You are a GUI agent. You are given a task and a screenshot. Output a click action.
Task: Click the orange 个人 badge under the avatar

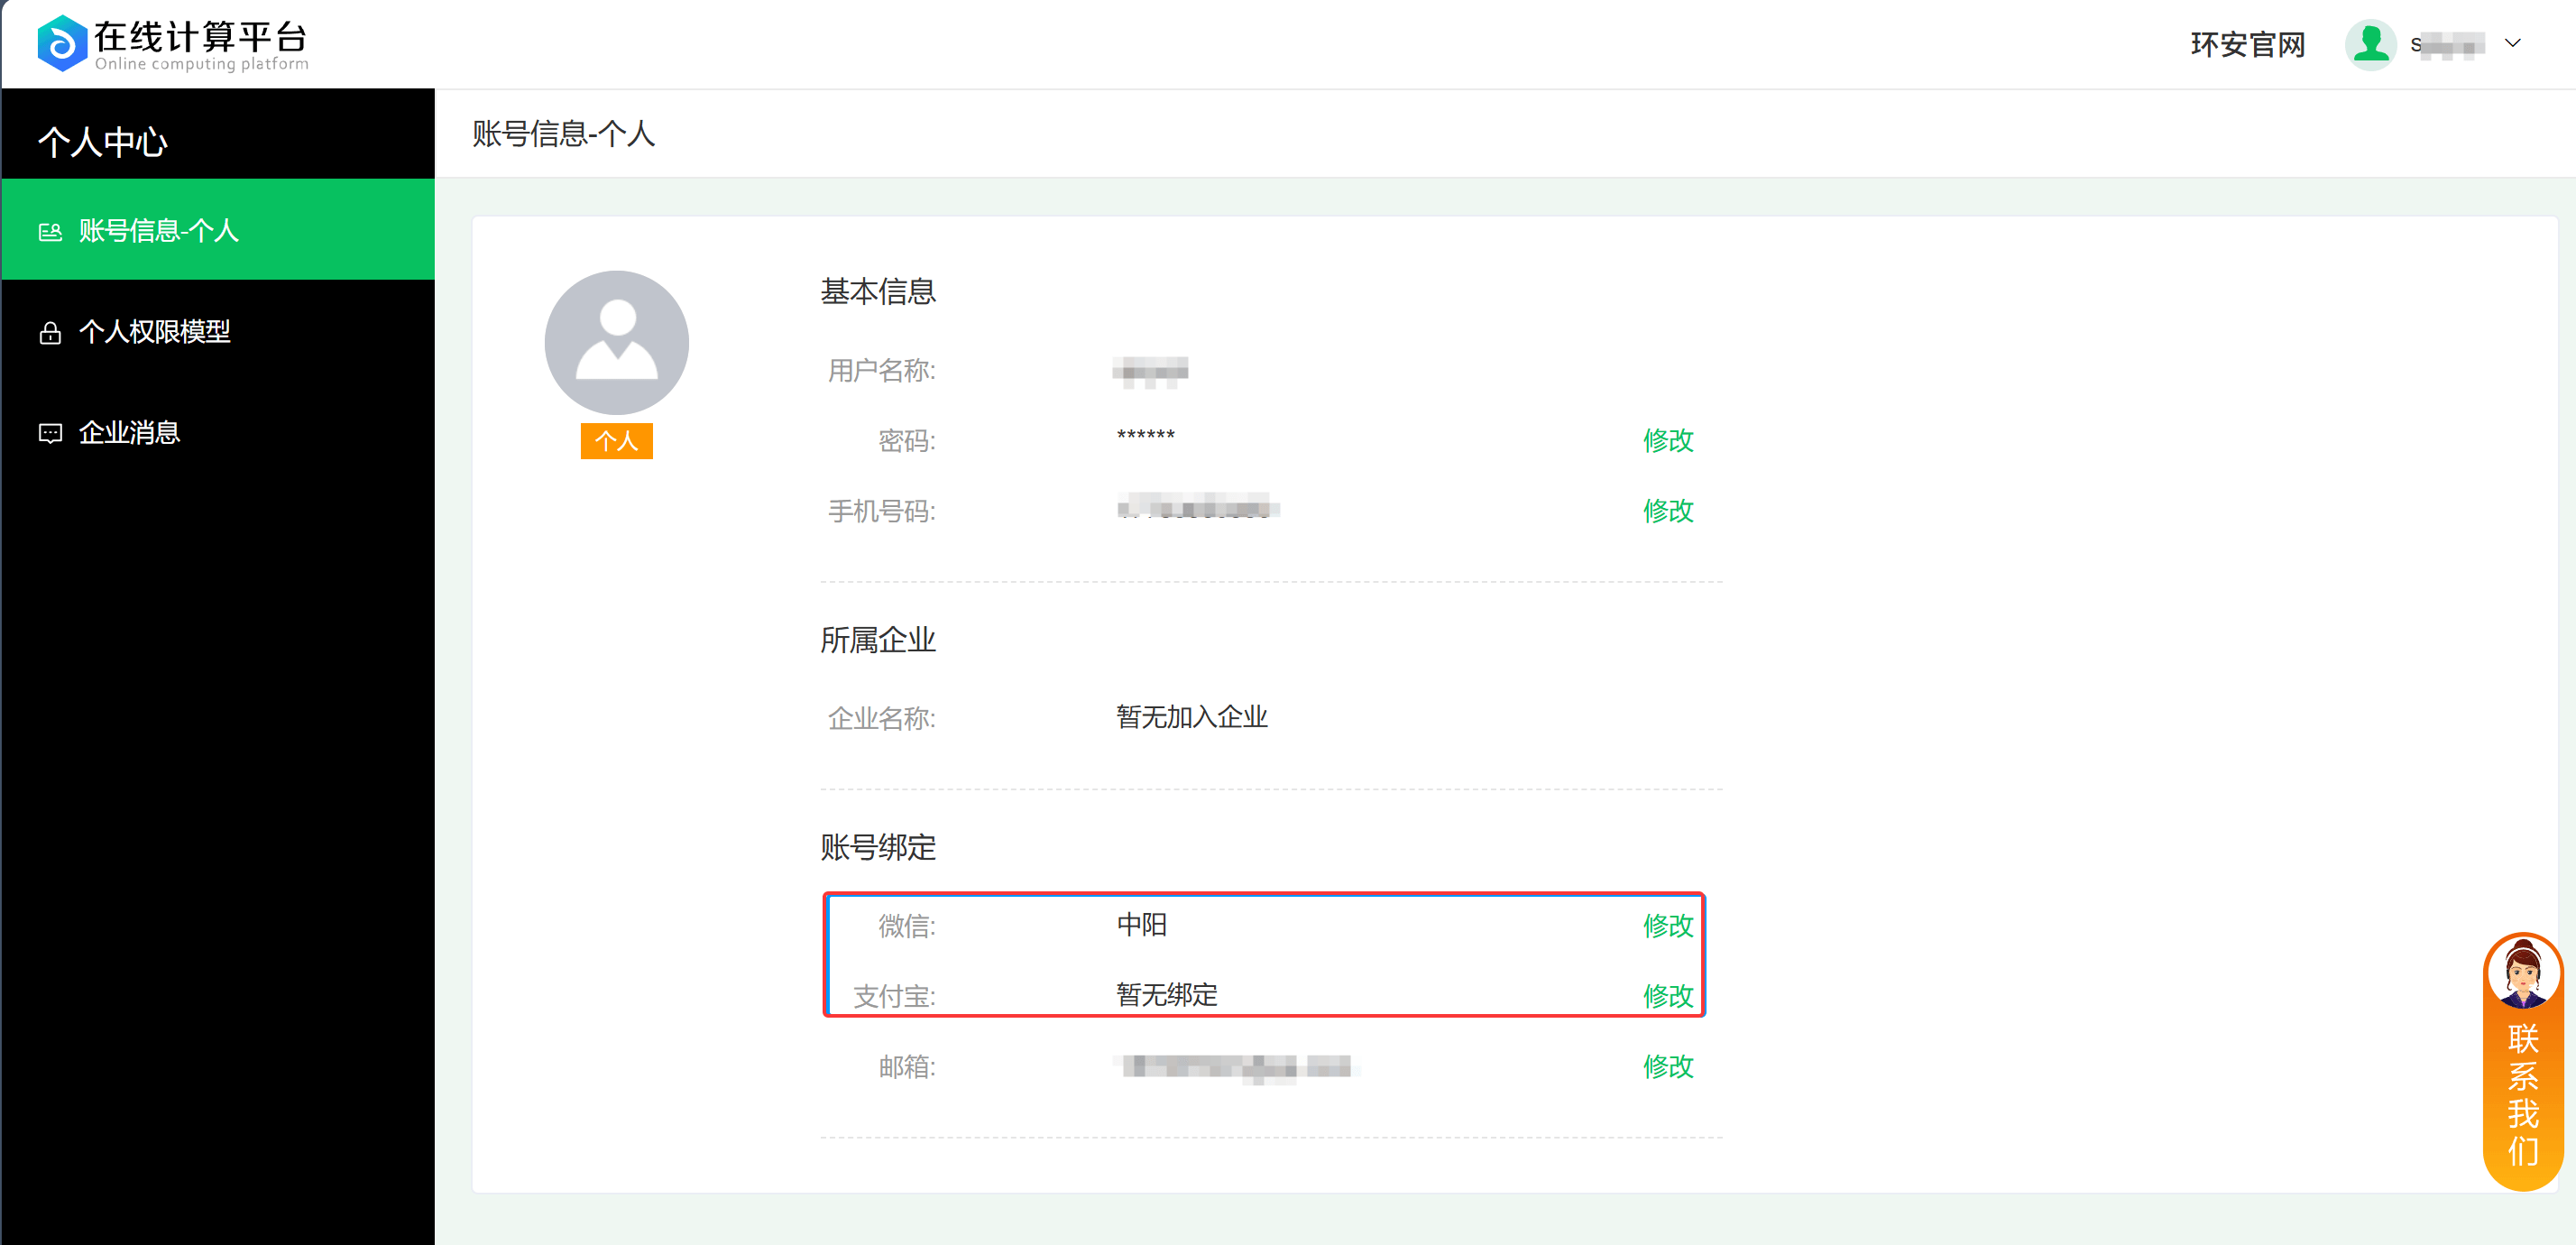point(616,440)
